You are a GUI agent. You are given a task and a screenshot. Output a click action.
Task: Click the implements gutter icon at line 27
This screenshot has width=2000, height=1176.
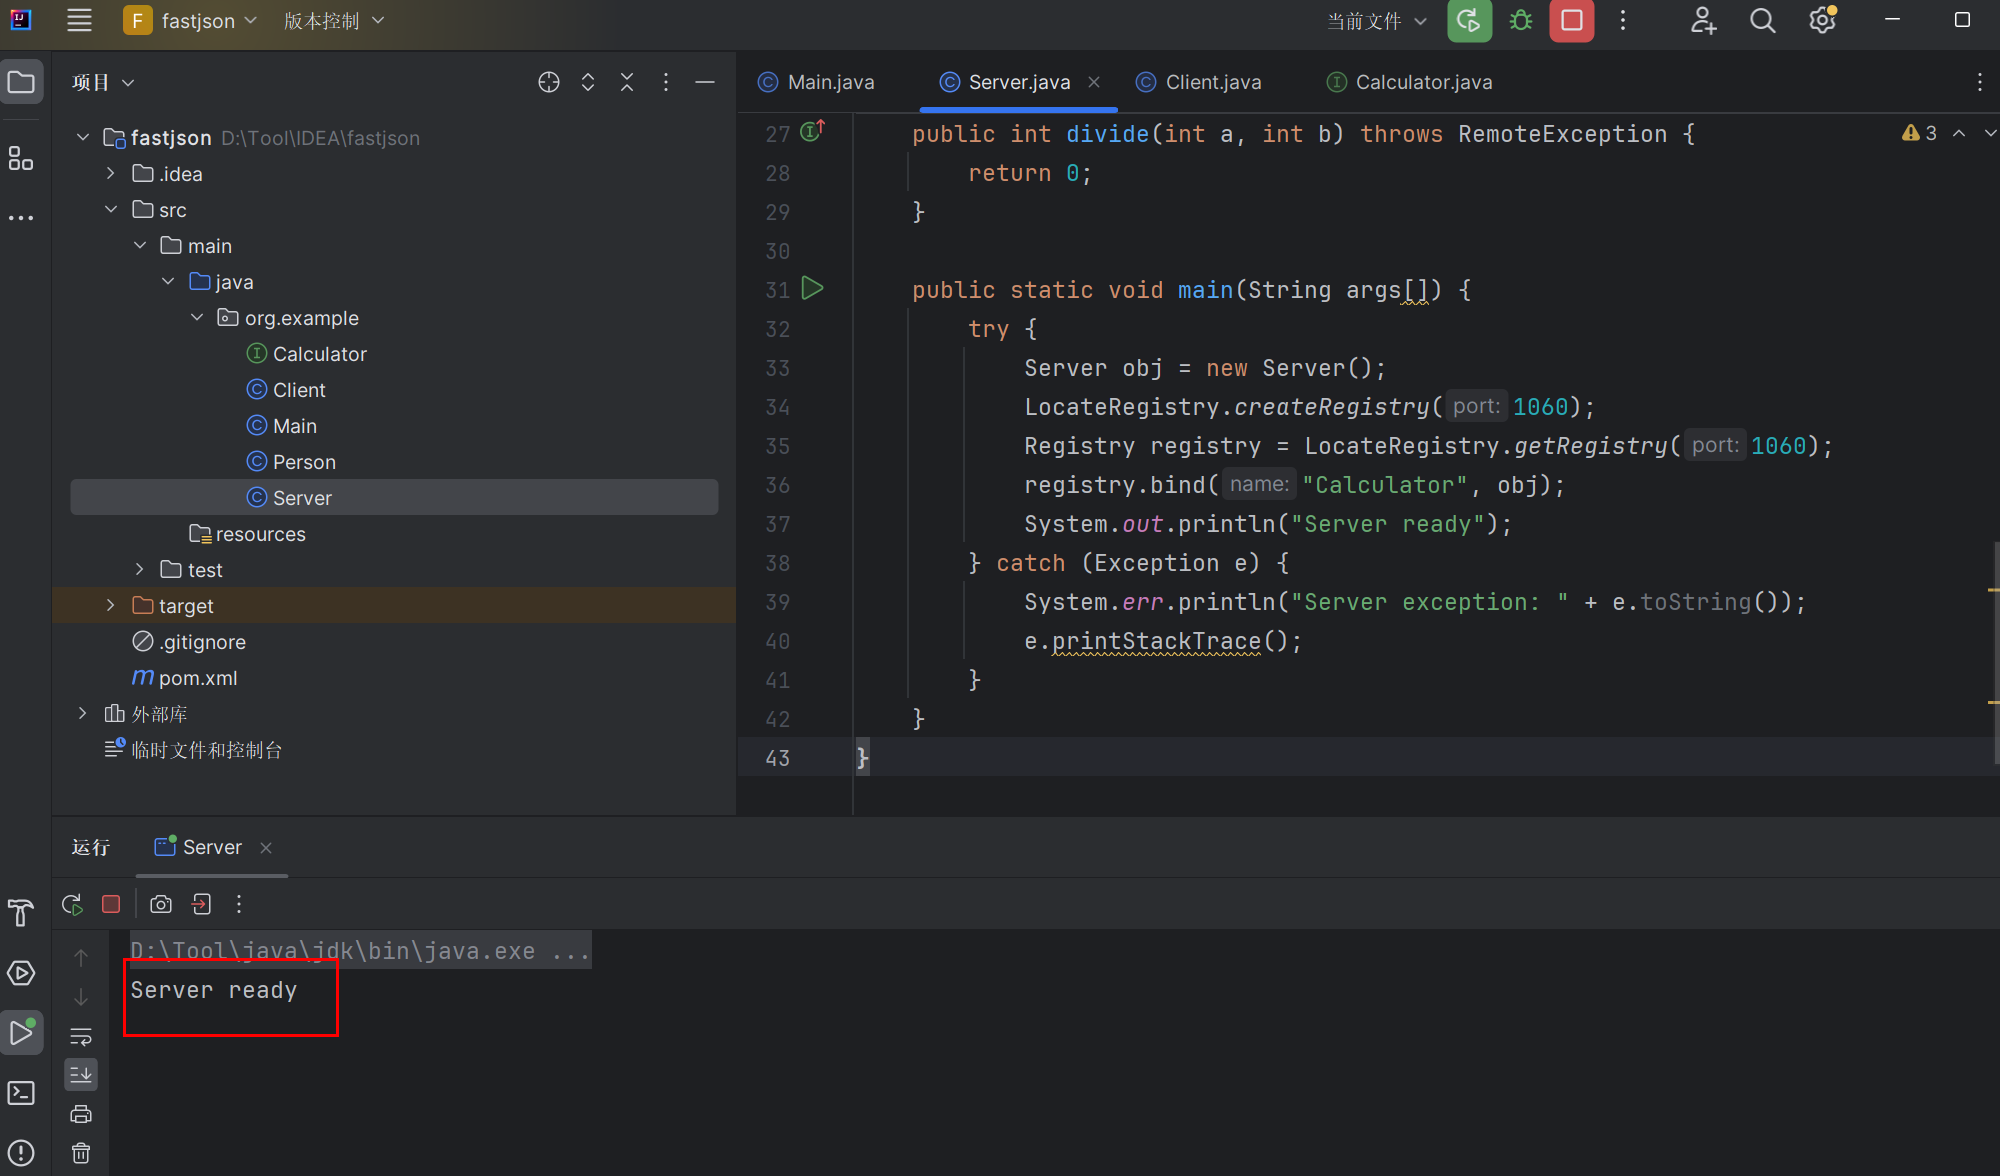[x=813, y=130]
